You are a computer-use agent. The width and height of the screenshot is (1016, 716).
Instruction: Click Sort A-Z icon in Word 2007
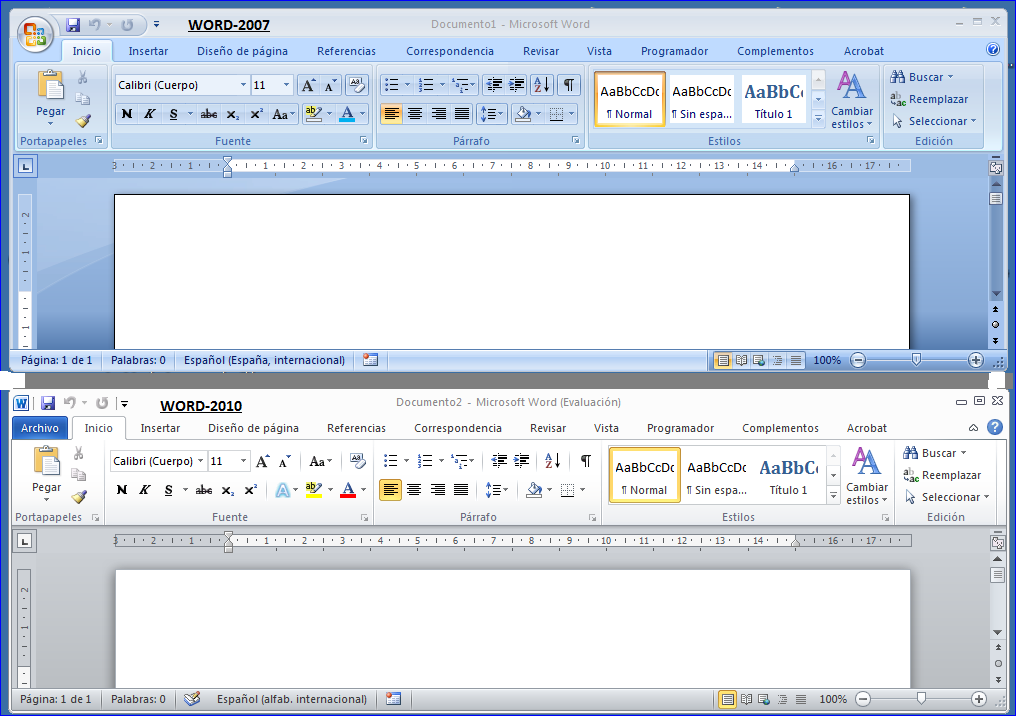click(x=541, y=85)
